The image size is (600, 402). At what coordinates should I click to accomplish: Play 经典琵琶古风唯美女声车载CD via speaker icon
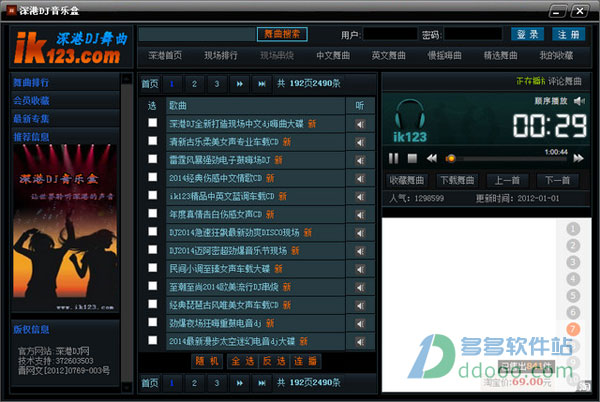(x=360, y=306)
